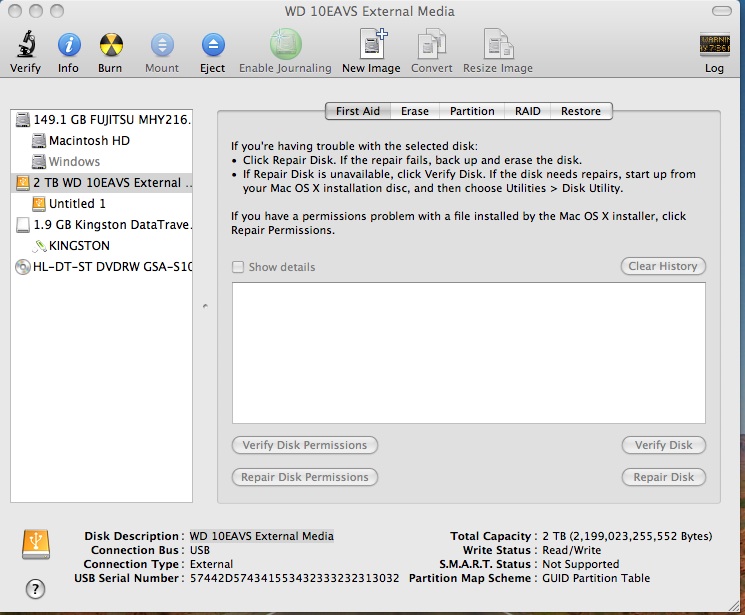Click the First Aid log output area
This screenshot has width=745, height=615.
(x=468, y=353)
